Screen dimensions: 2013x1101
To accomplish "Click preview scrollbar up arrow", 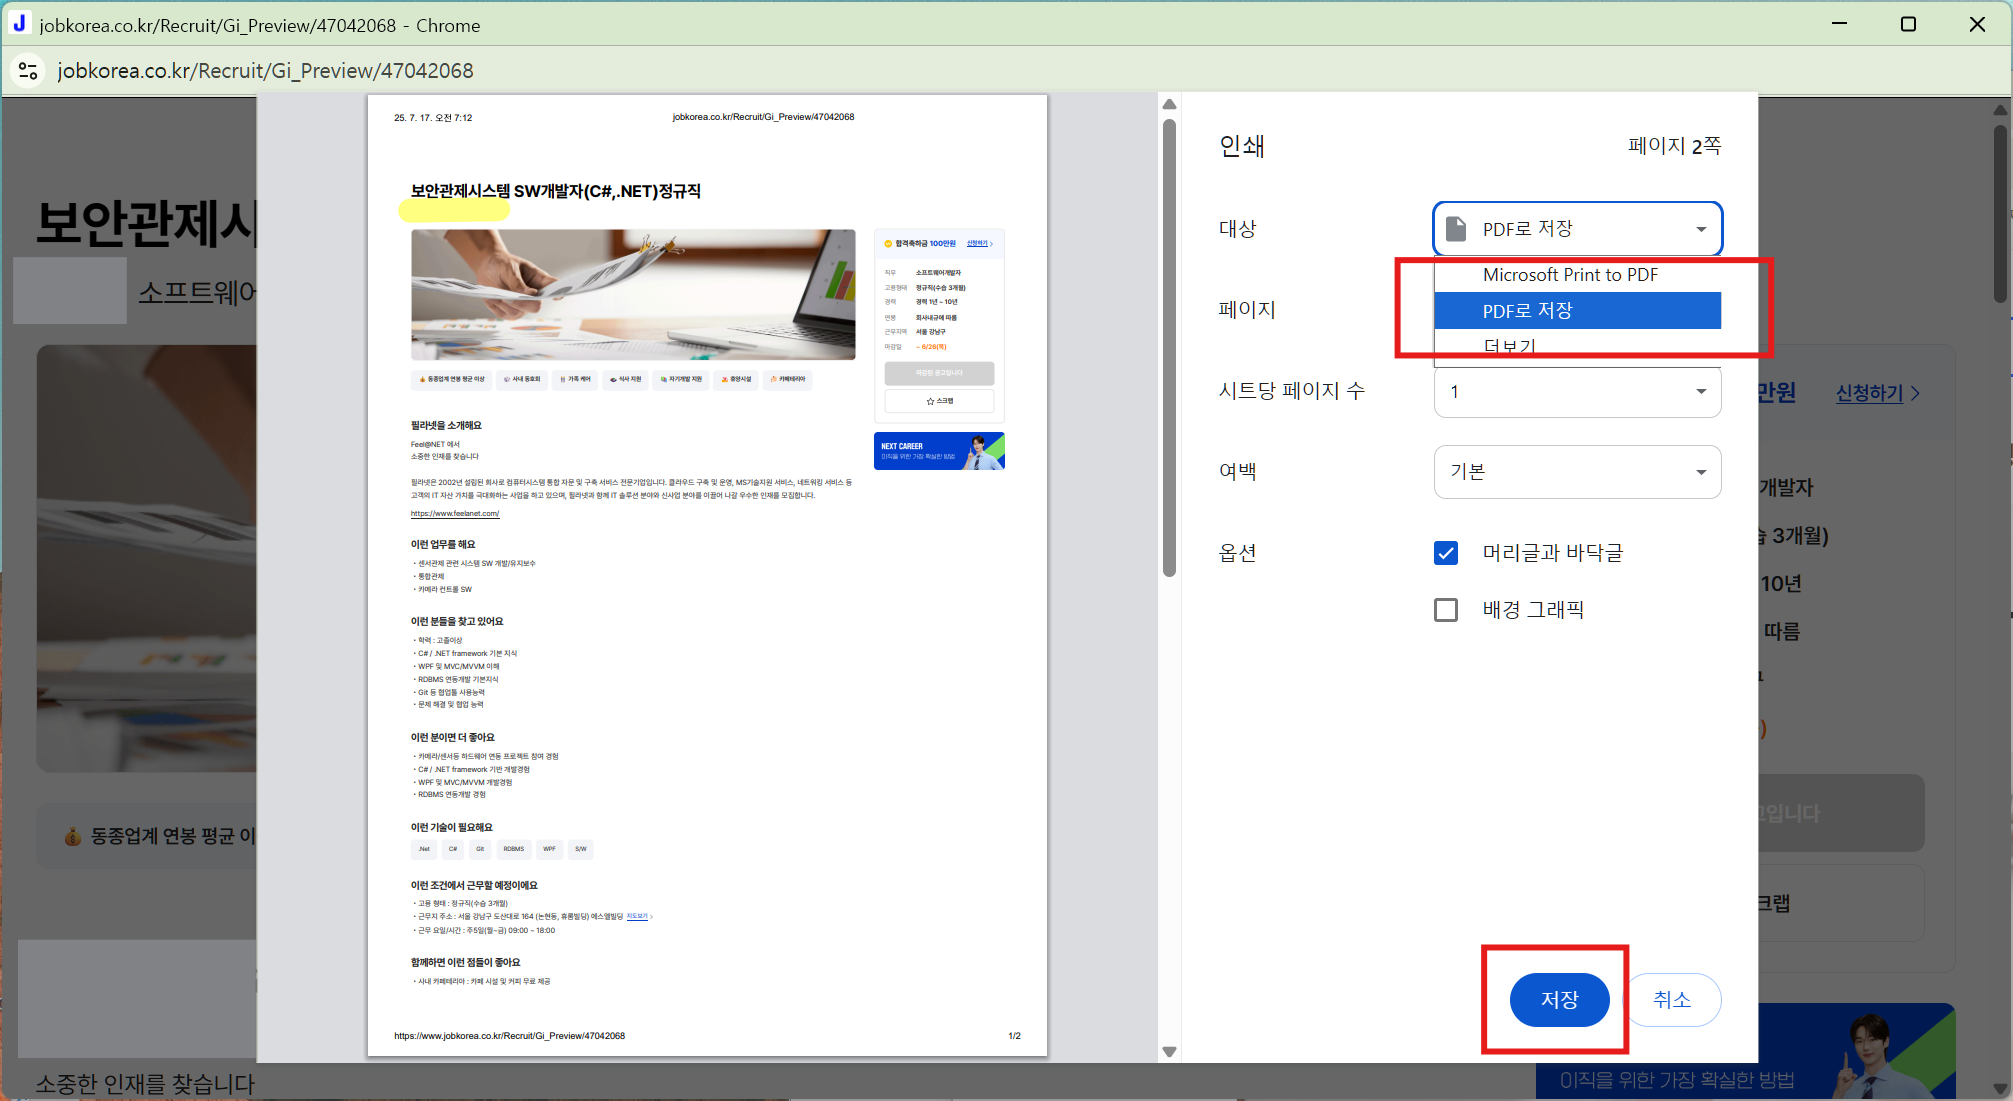I will pyautogui.click(x=1169, y=104).
